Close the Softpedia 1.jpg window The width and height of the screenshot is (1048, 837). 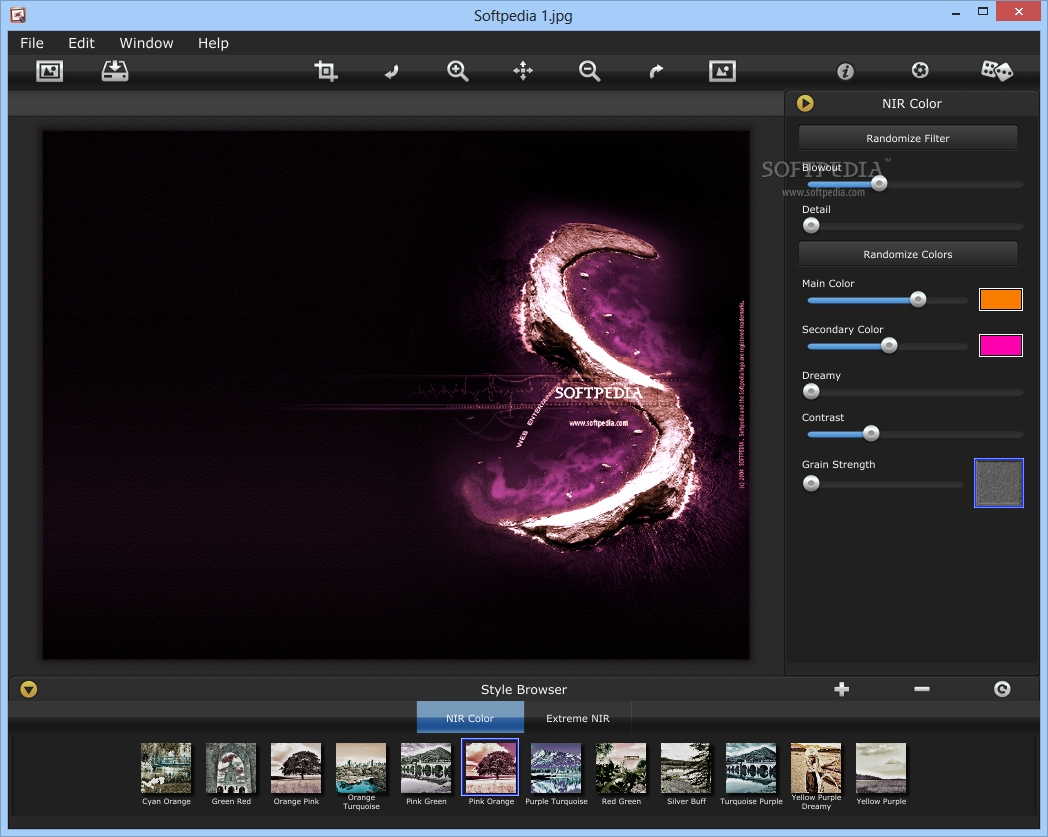coord(1019,11)
